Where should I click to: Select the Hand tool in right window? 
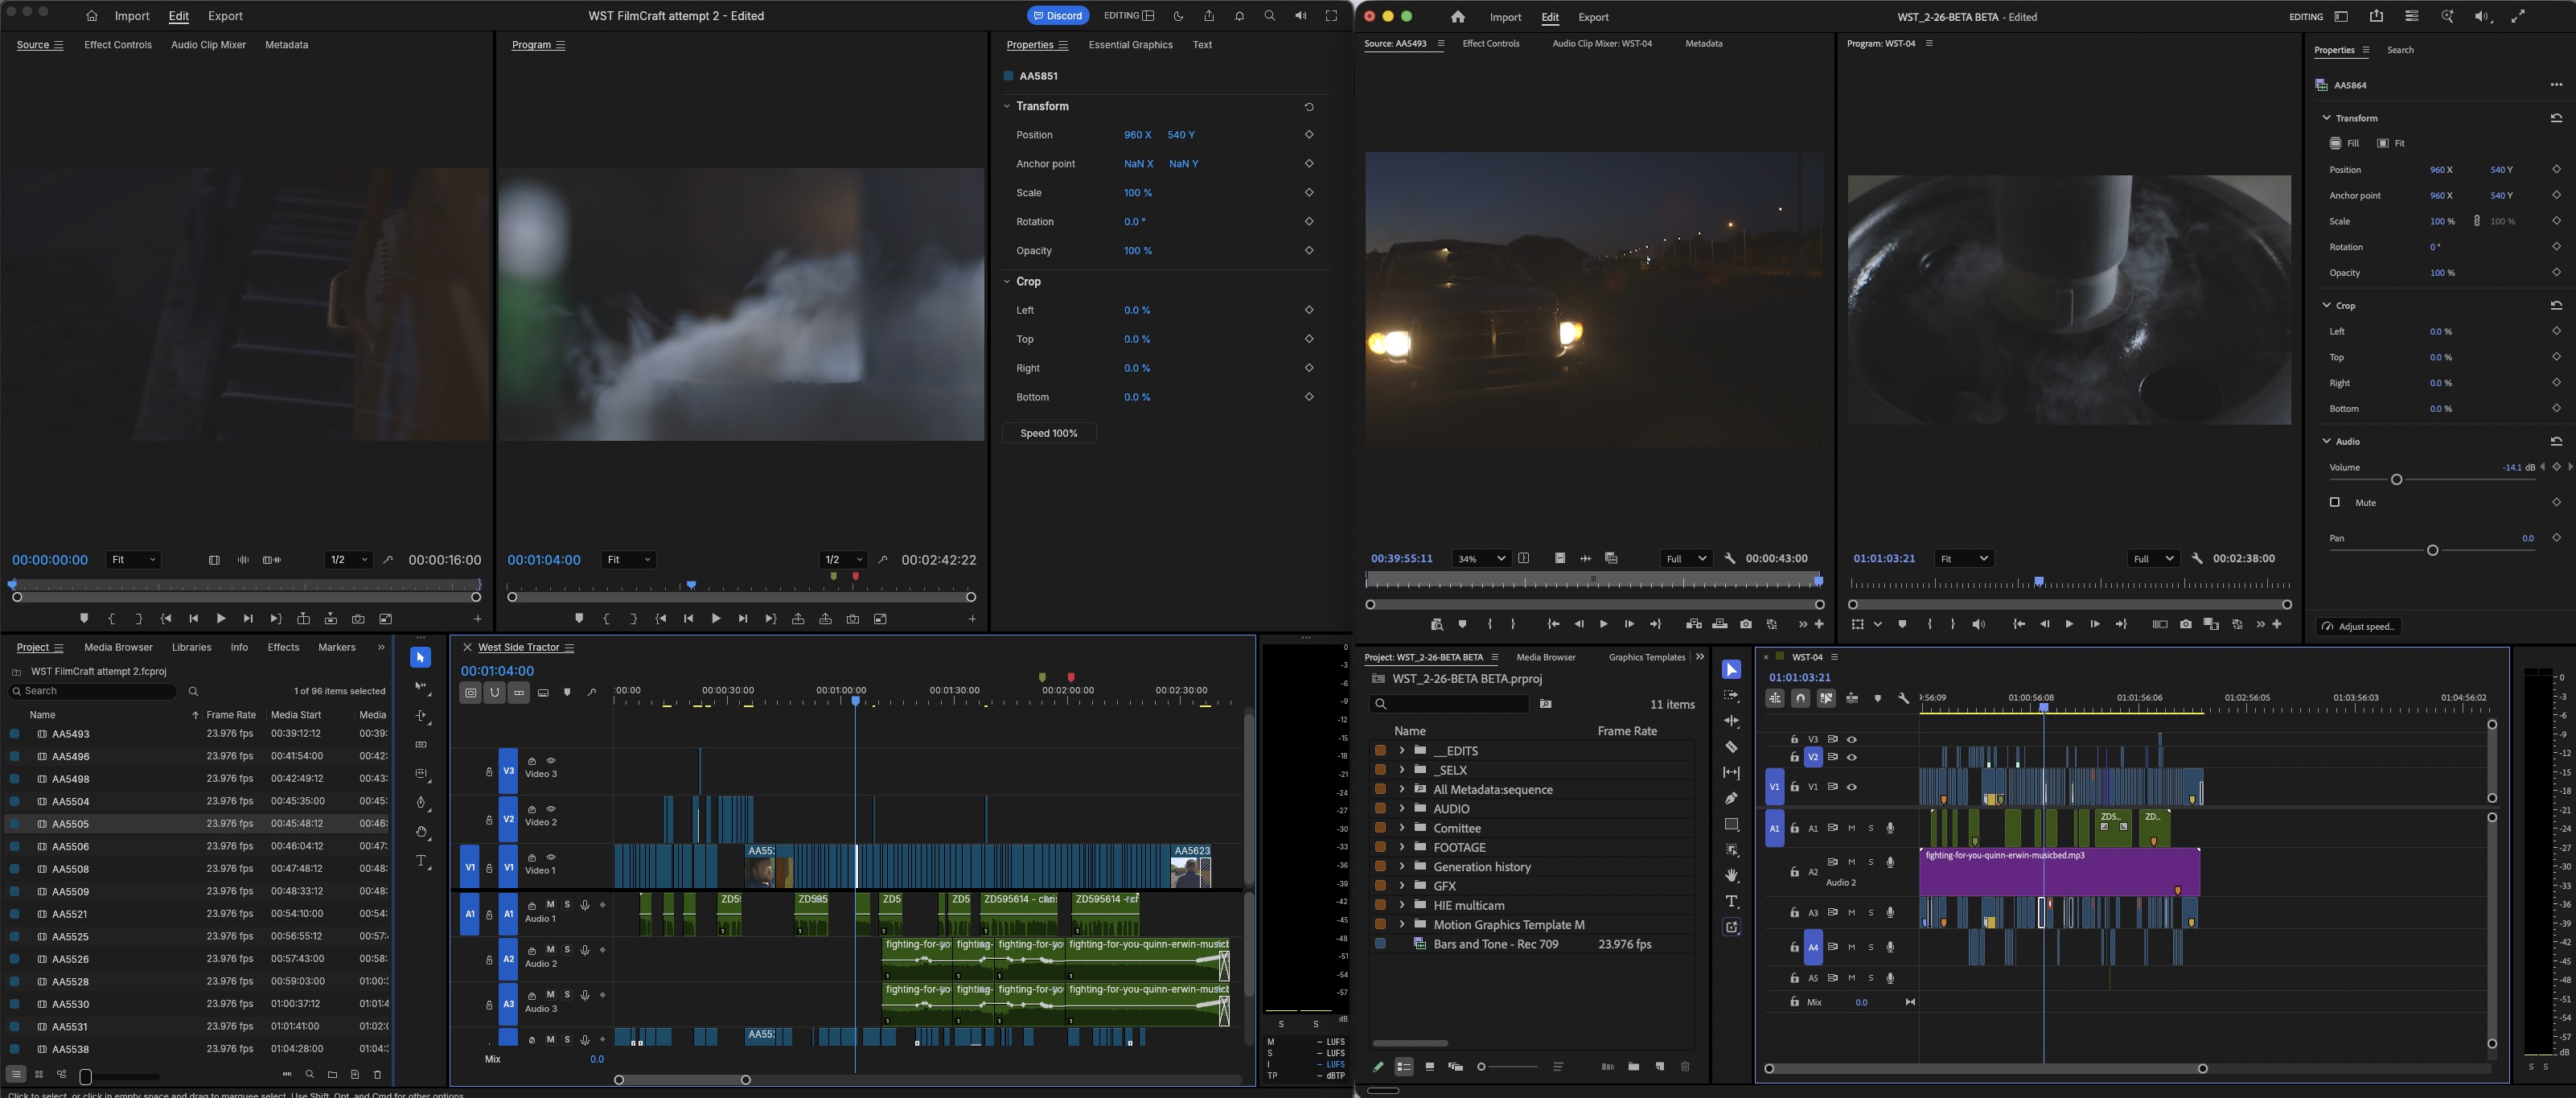click(x=1731, y=876)
